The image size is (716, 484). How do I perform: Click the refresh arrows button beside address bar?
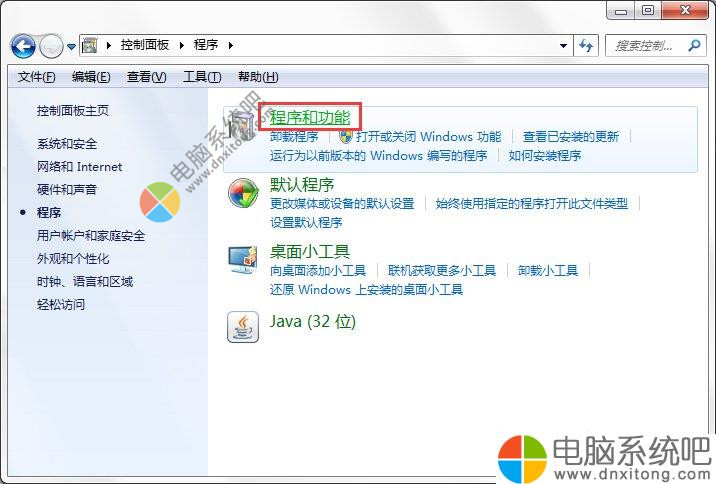(x=586, y=46)
